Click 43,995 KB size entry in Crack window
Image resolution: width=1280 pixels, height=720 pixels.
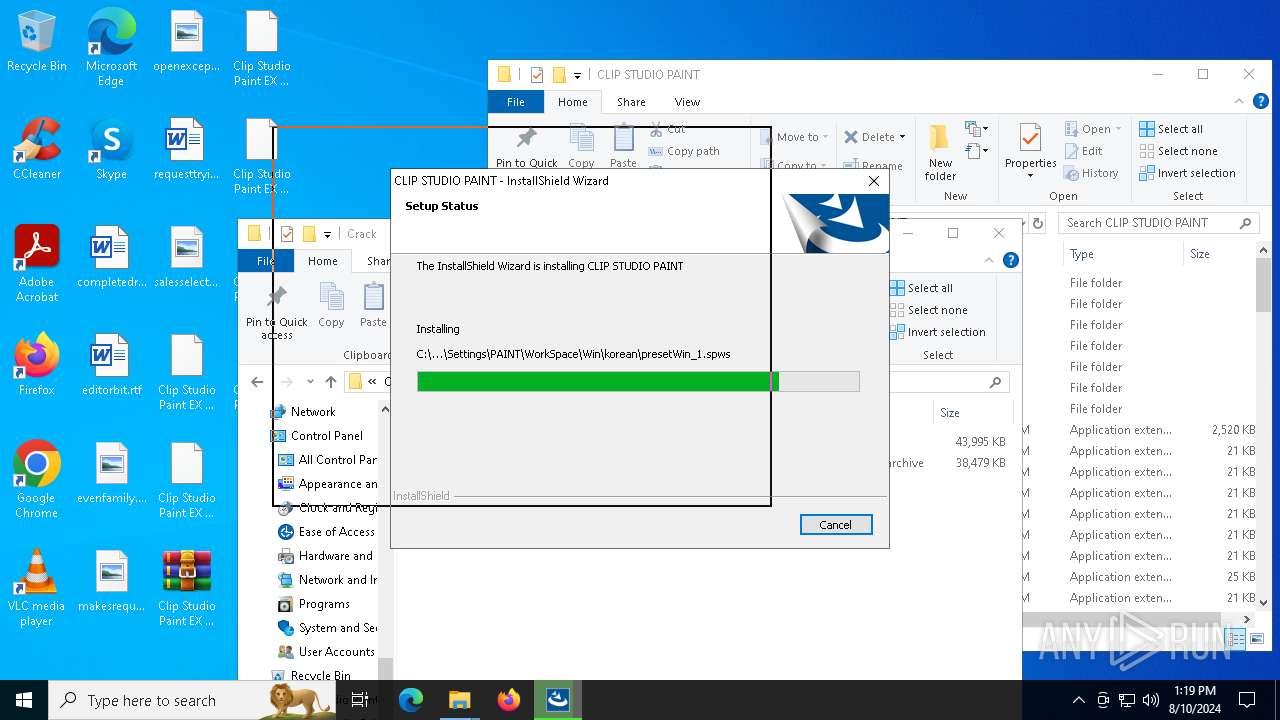point(980,442)
